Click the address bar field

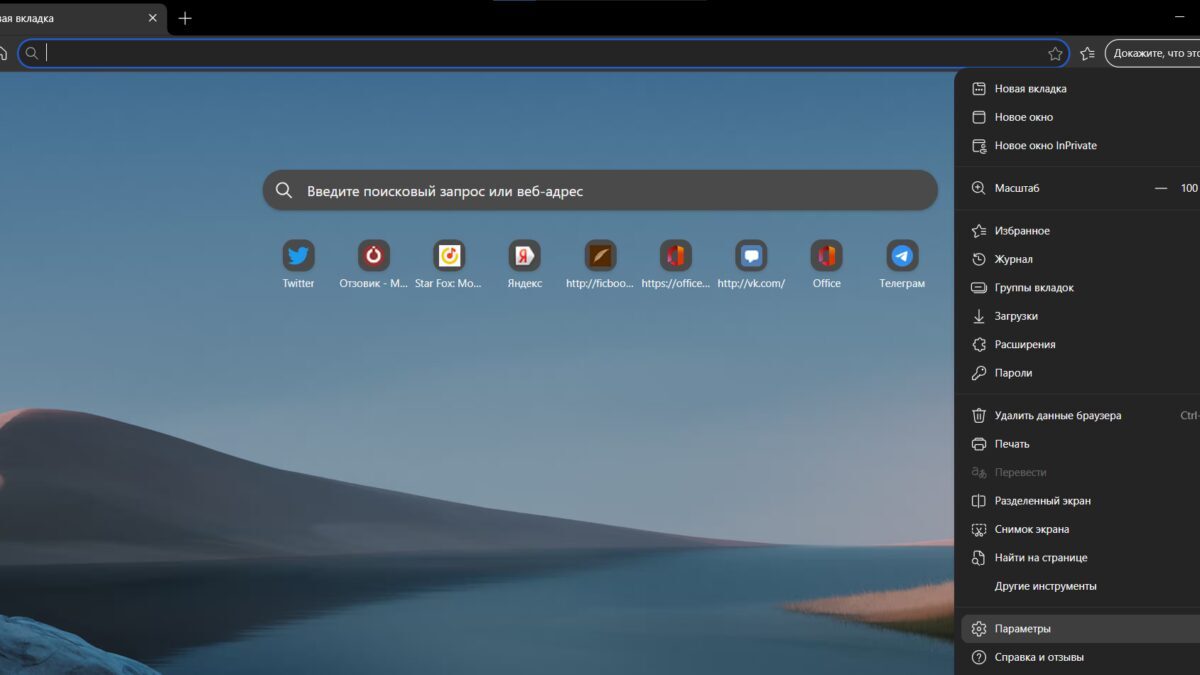(x=543, y=53)
